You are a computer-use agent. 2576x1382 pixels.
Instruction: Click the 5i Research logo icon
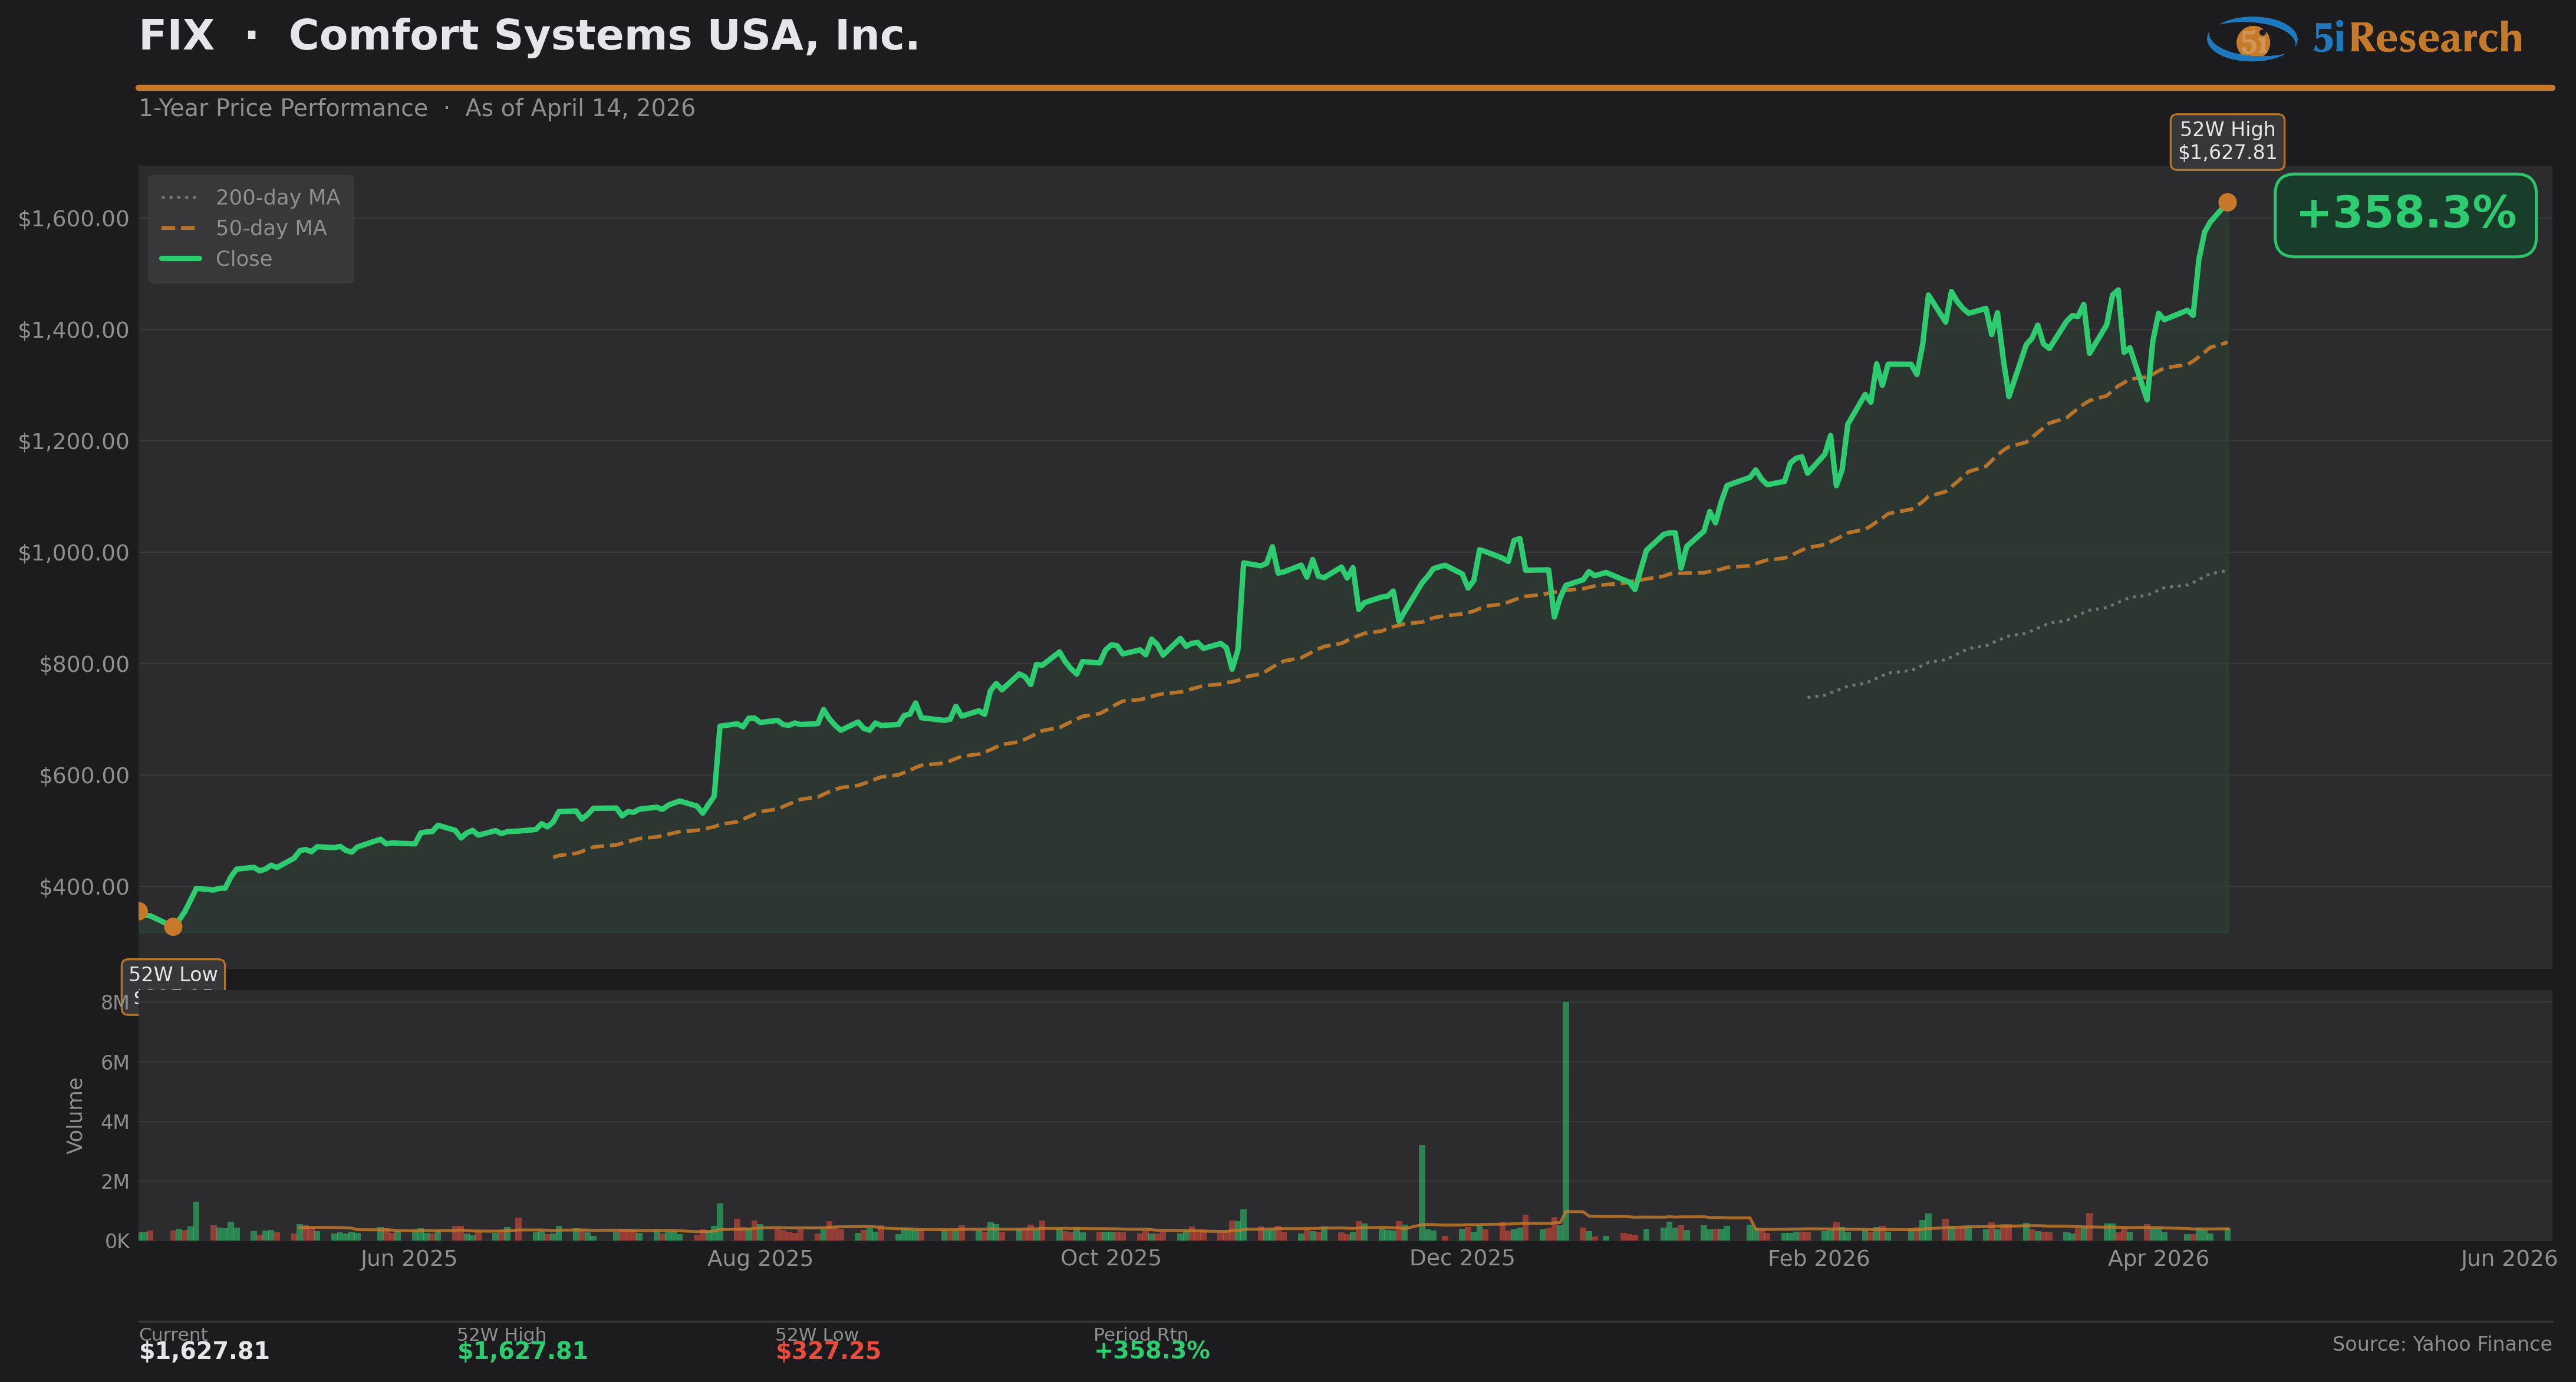point(2252,39)
